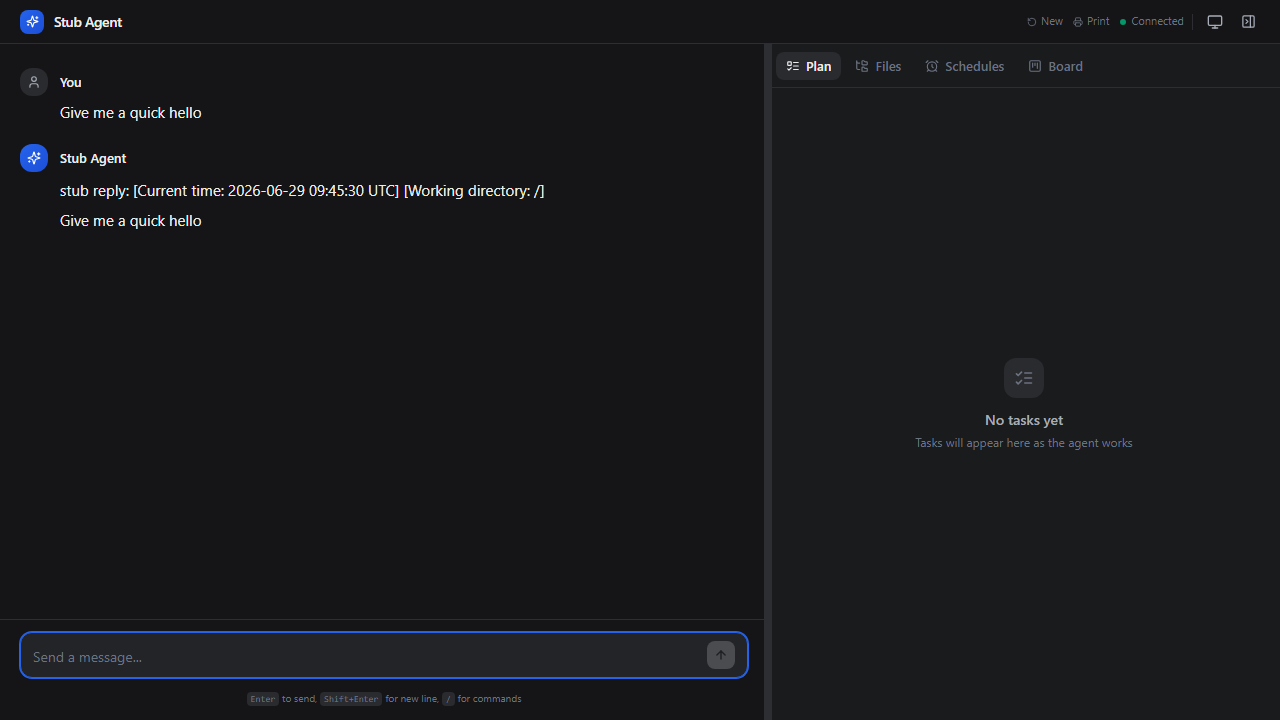Click the 'Stub Agent' title in header
1280x720 pixels.
[88, 22]
